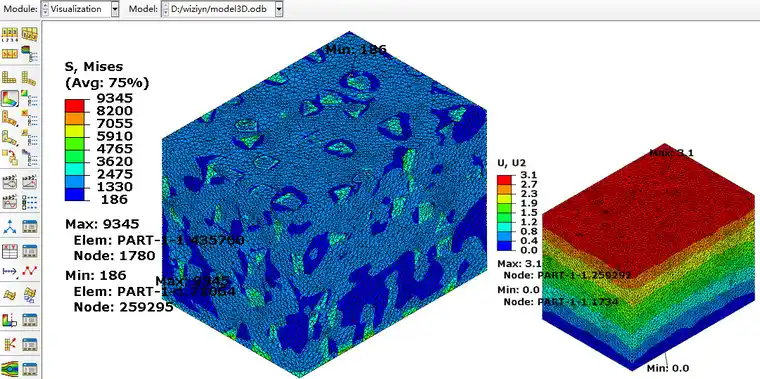Select 'Node: 259295' text in legend
The height and width of the screenshot is (379, 760).
click(124, 307)
